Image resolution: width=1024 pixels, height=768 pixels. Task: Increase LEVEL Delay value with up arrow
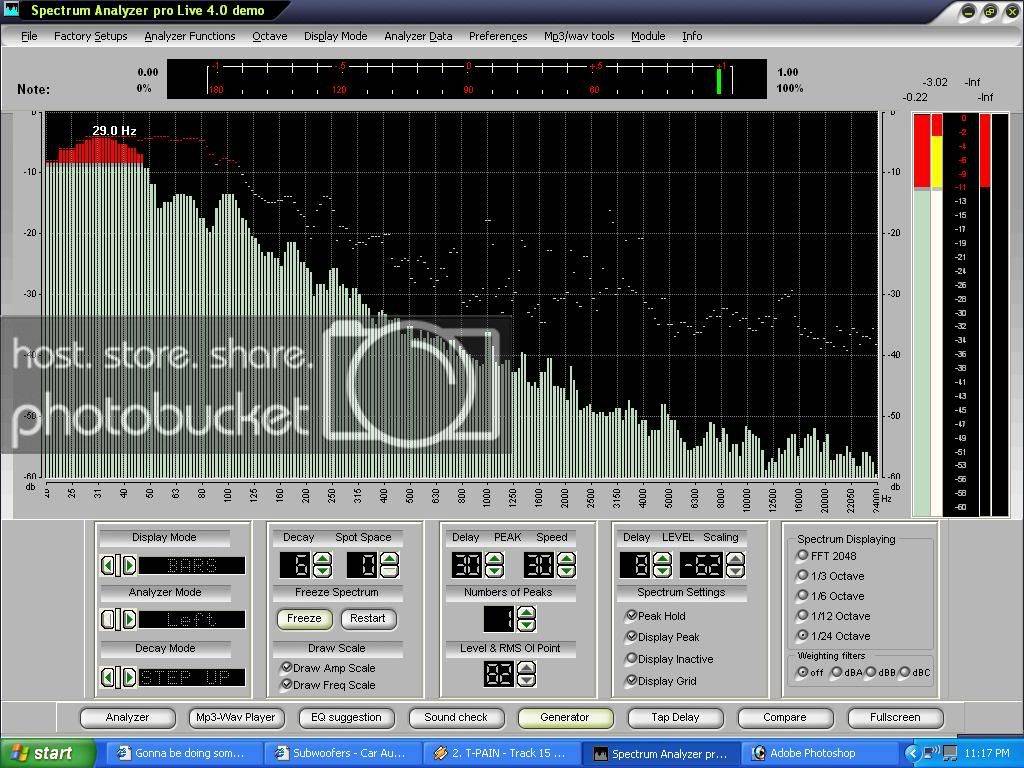662,559
